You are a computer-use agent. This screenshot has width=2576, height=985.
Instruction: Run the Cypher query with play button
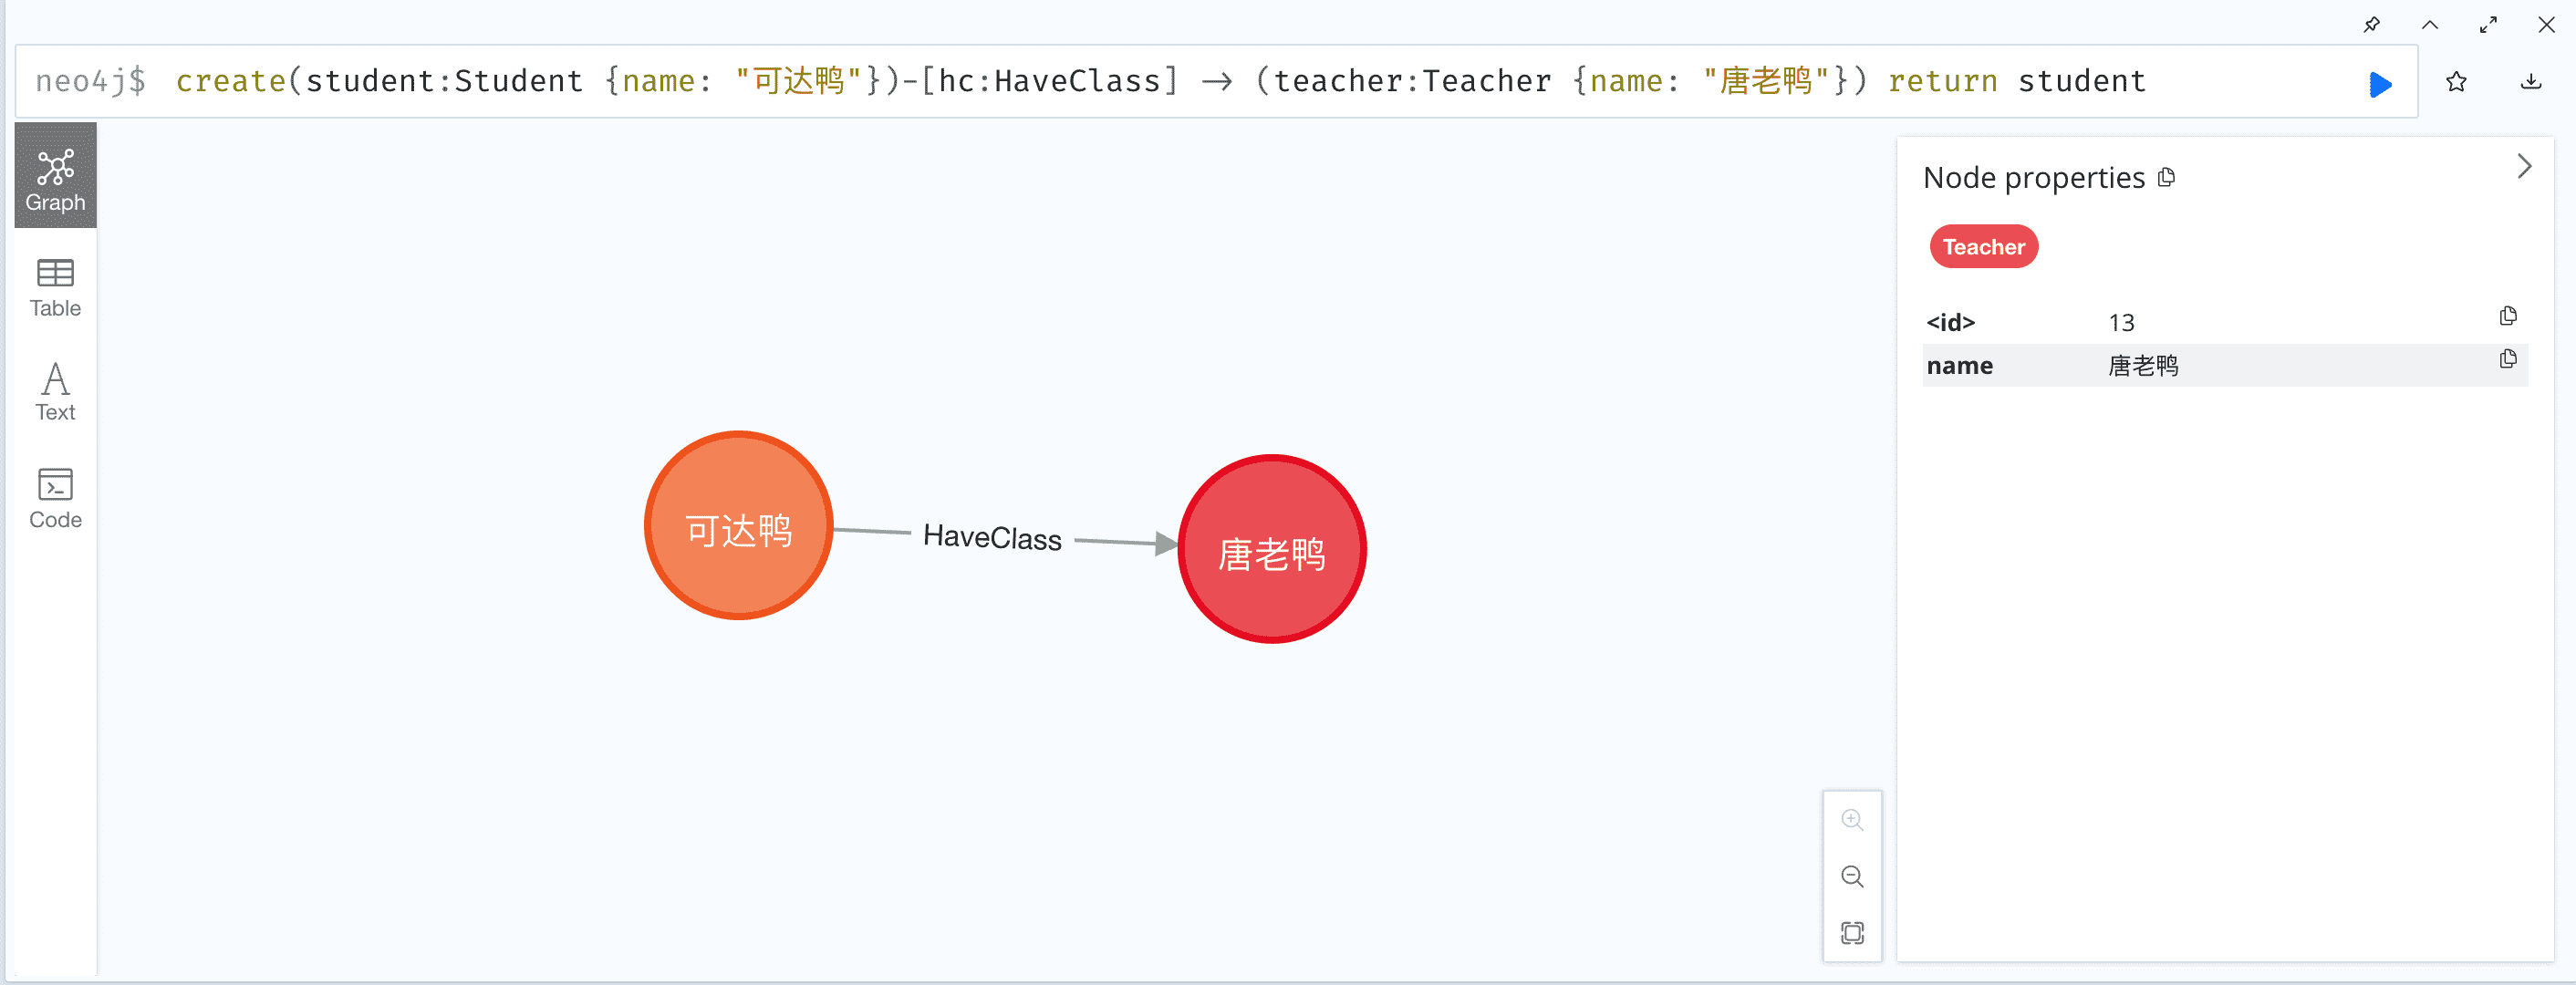pos(2380,84)
